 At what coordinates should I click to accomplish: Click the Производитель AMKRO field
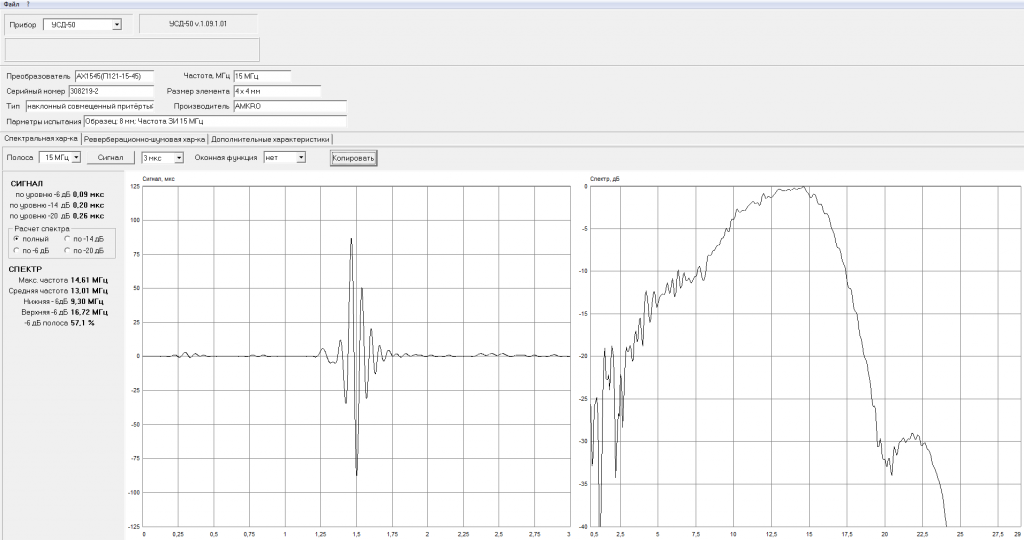coord(290,106)
